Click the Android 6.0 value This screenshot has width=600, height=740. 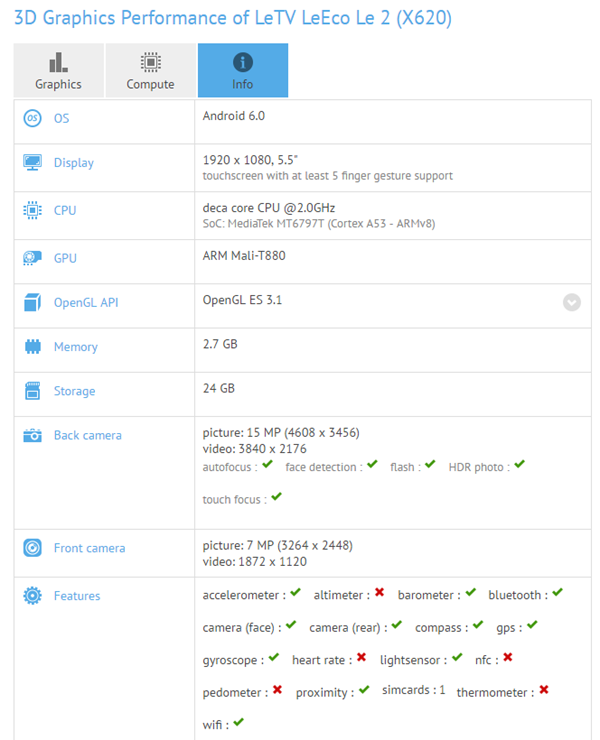tap(234, 116)
